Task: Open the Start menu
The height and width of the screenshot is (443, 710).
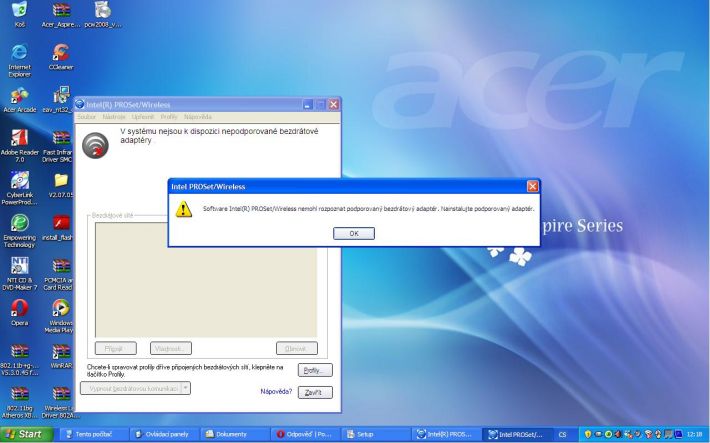Action: click(26, 434)
